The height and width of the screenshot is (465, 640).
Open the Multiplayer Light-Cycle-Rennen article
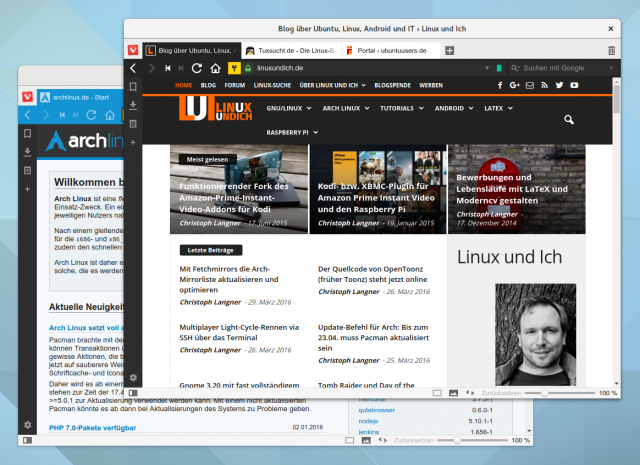pyautogui.click(x=239, y=332)
